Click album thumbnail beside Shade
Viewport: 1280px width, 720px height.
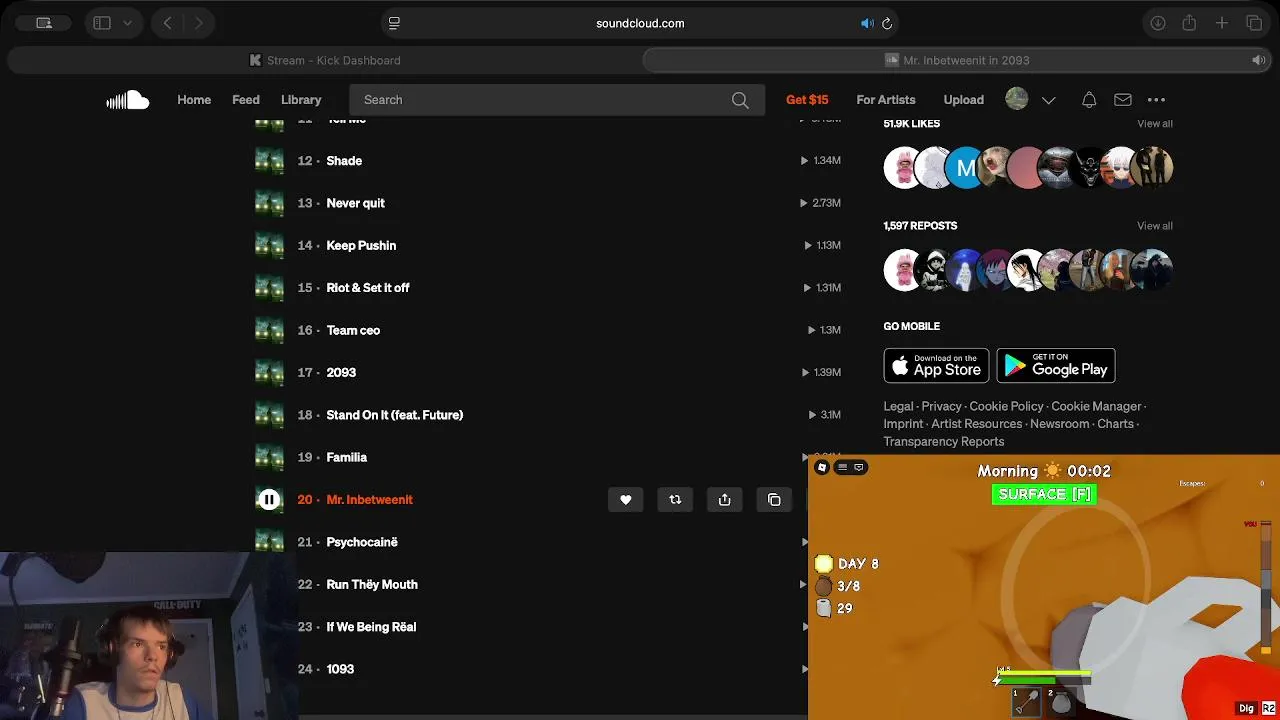point(269,161)
